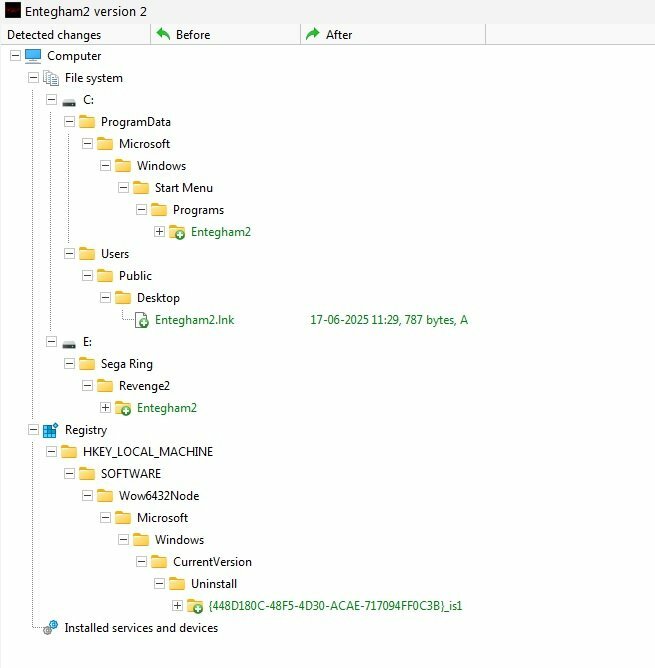655x668 pixels.
Task: Click the Public folder icon
Action: 105,276
